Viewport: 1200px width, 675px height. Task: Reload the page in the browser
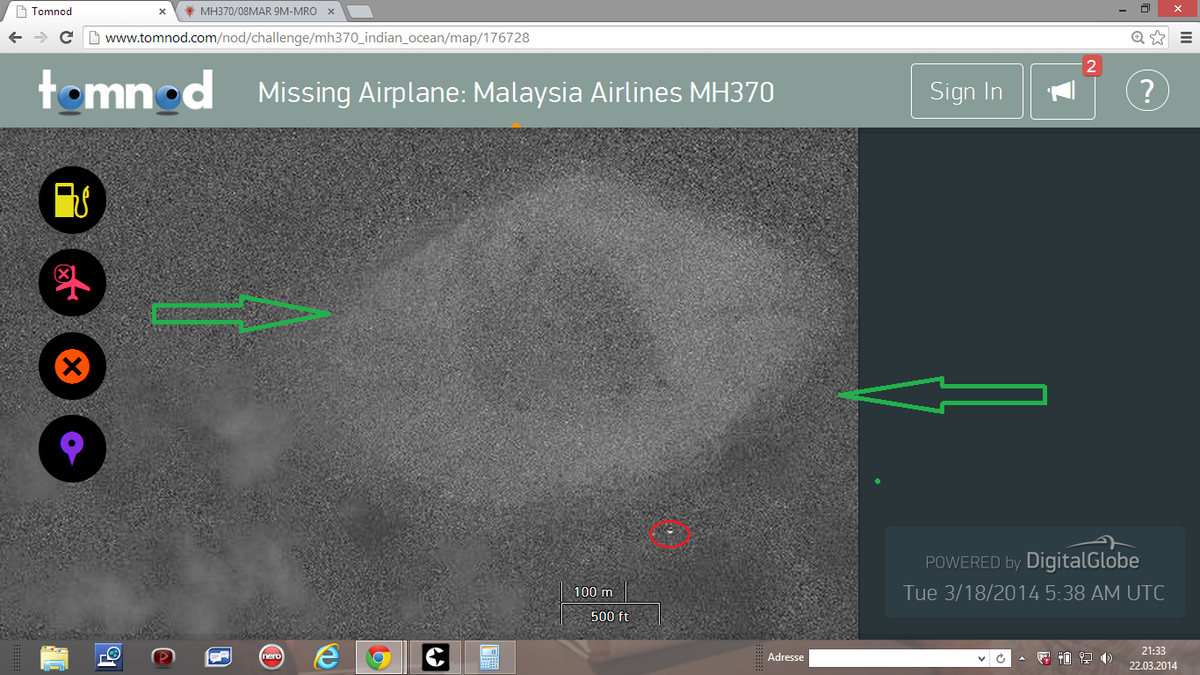pyautogui.click(x=66, y=38)
